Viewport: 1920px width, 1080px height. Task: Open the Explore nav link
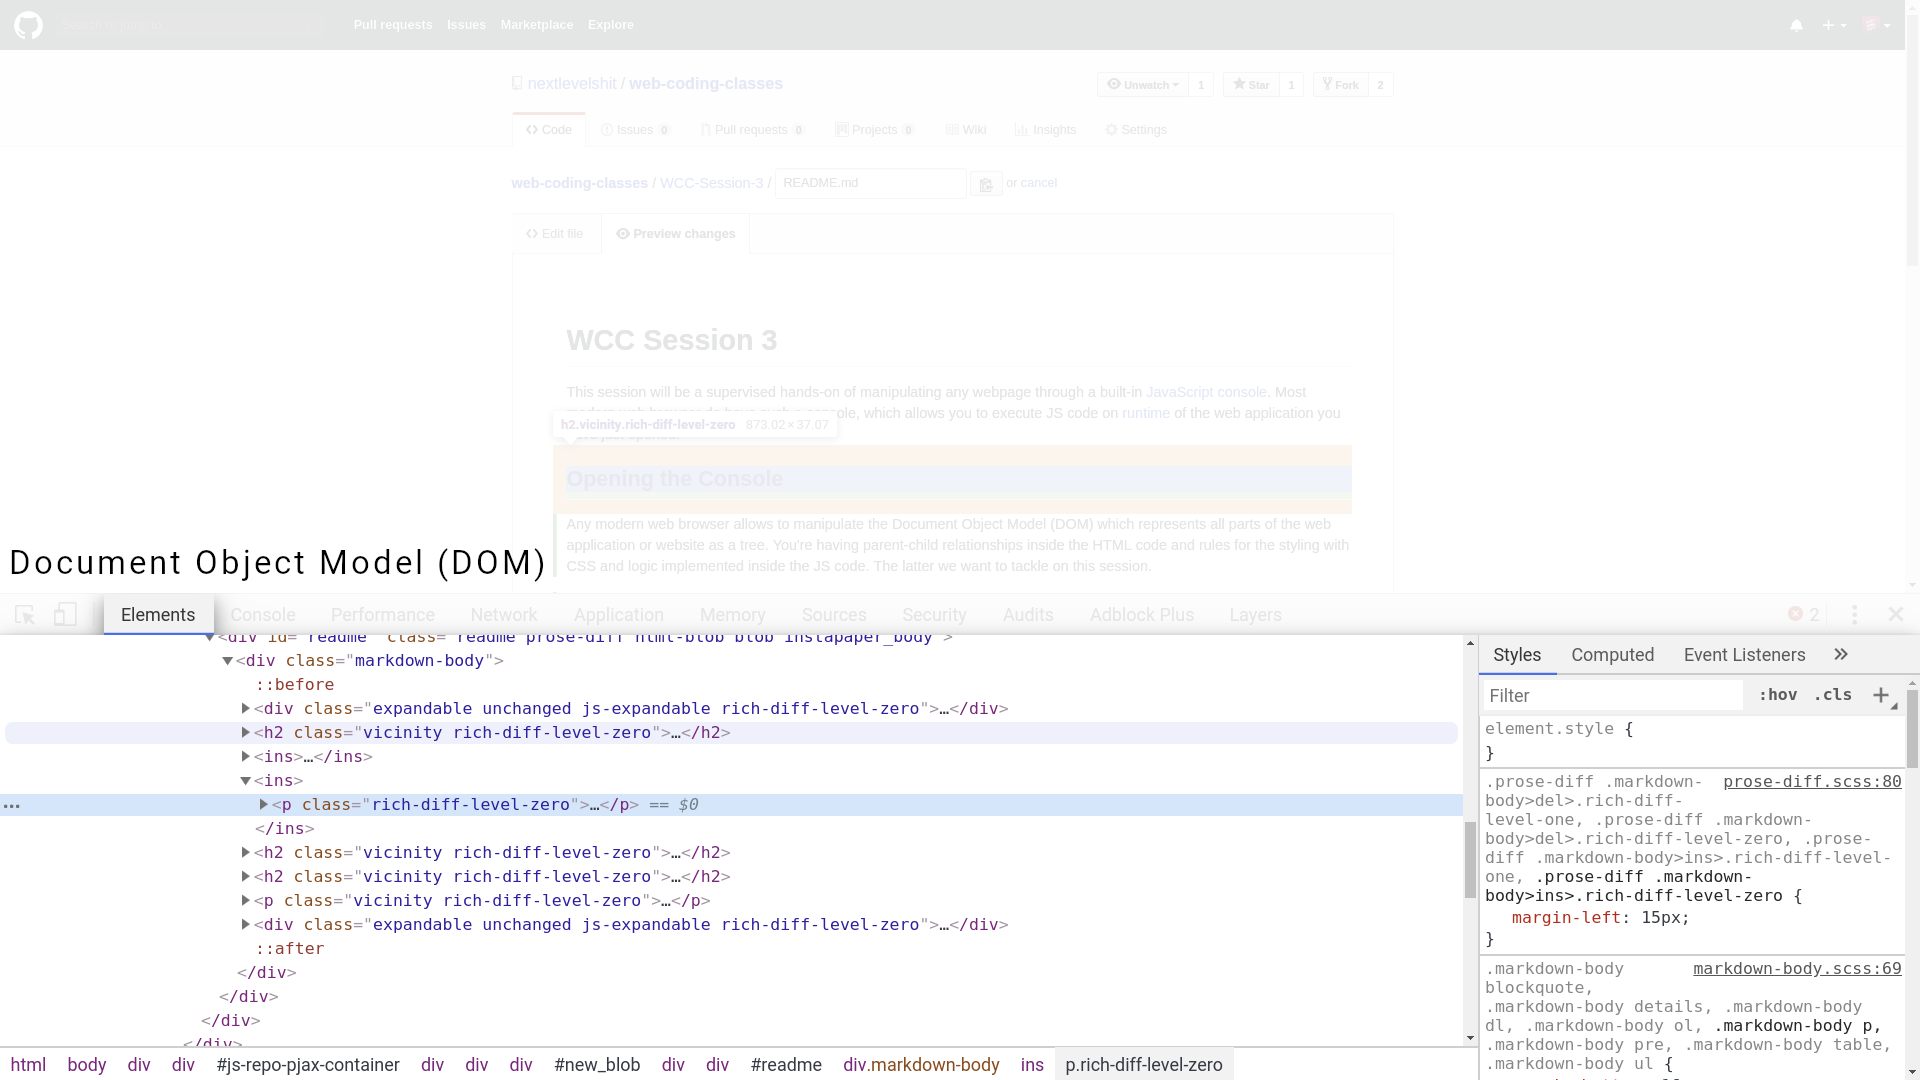(611, 25)
